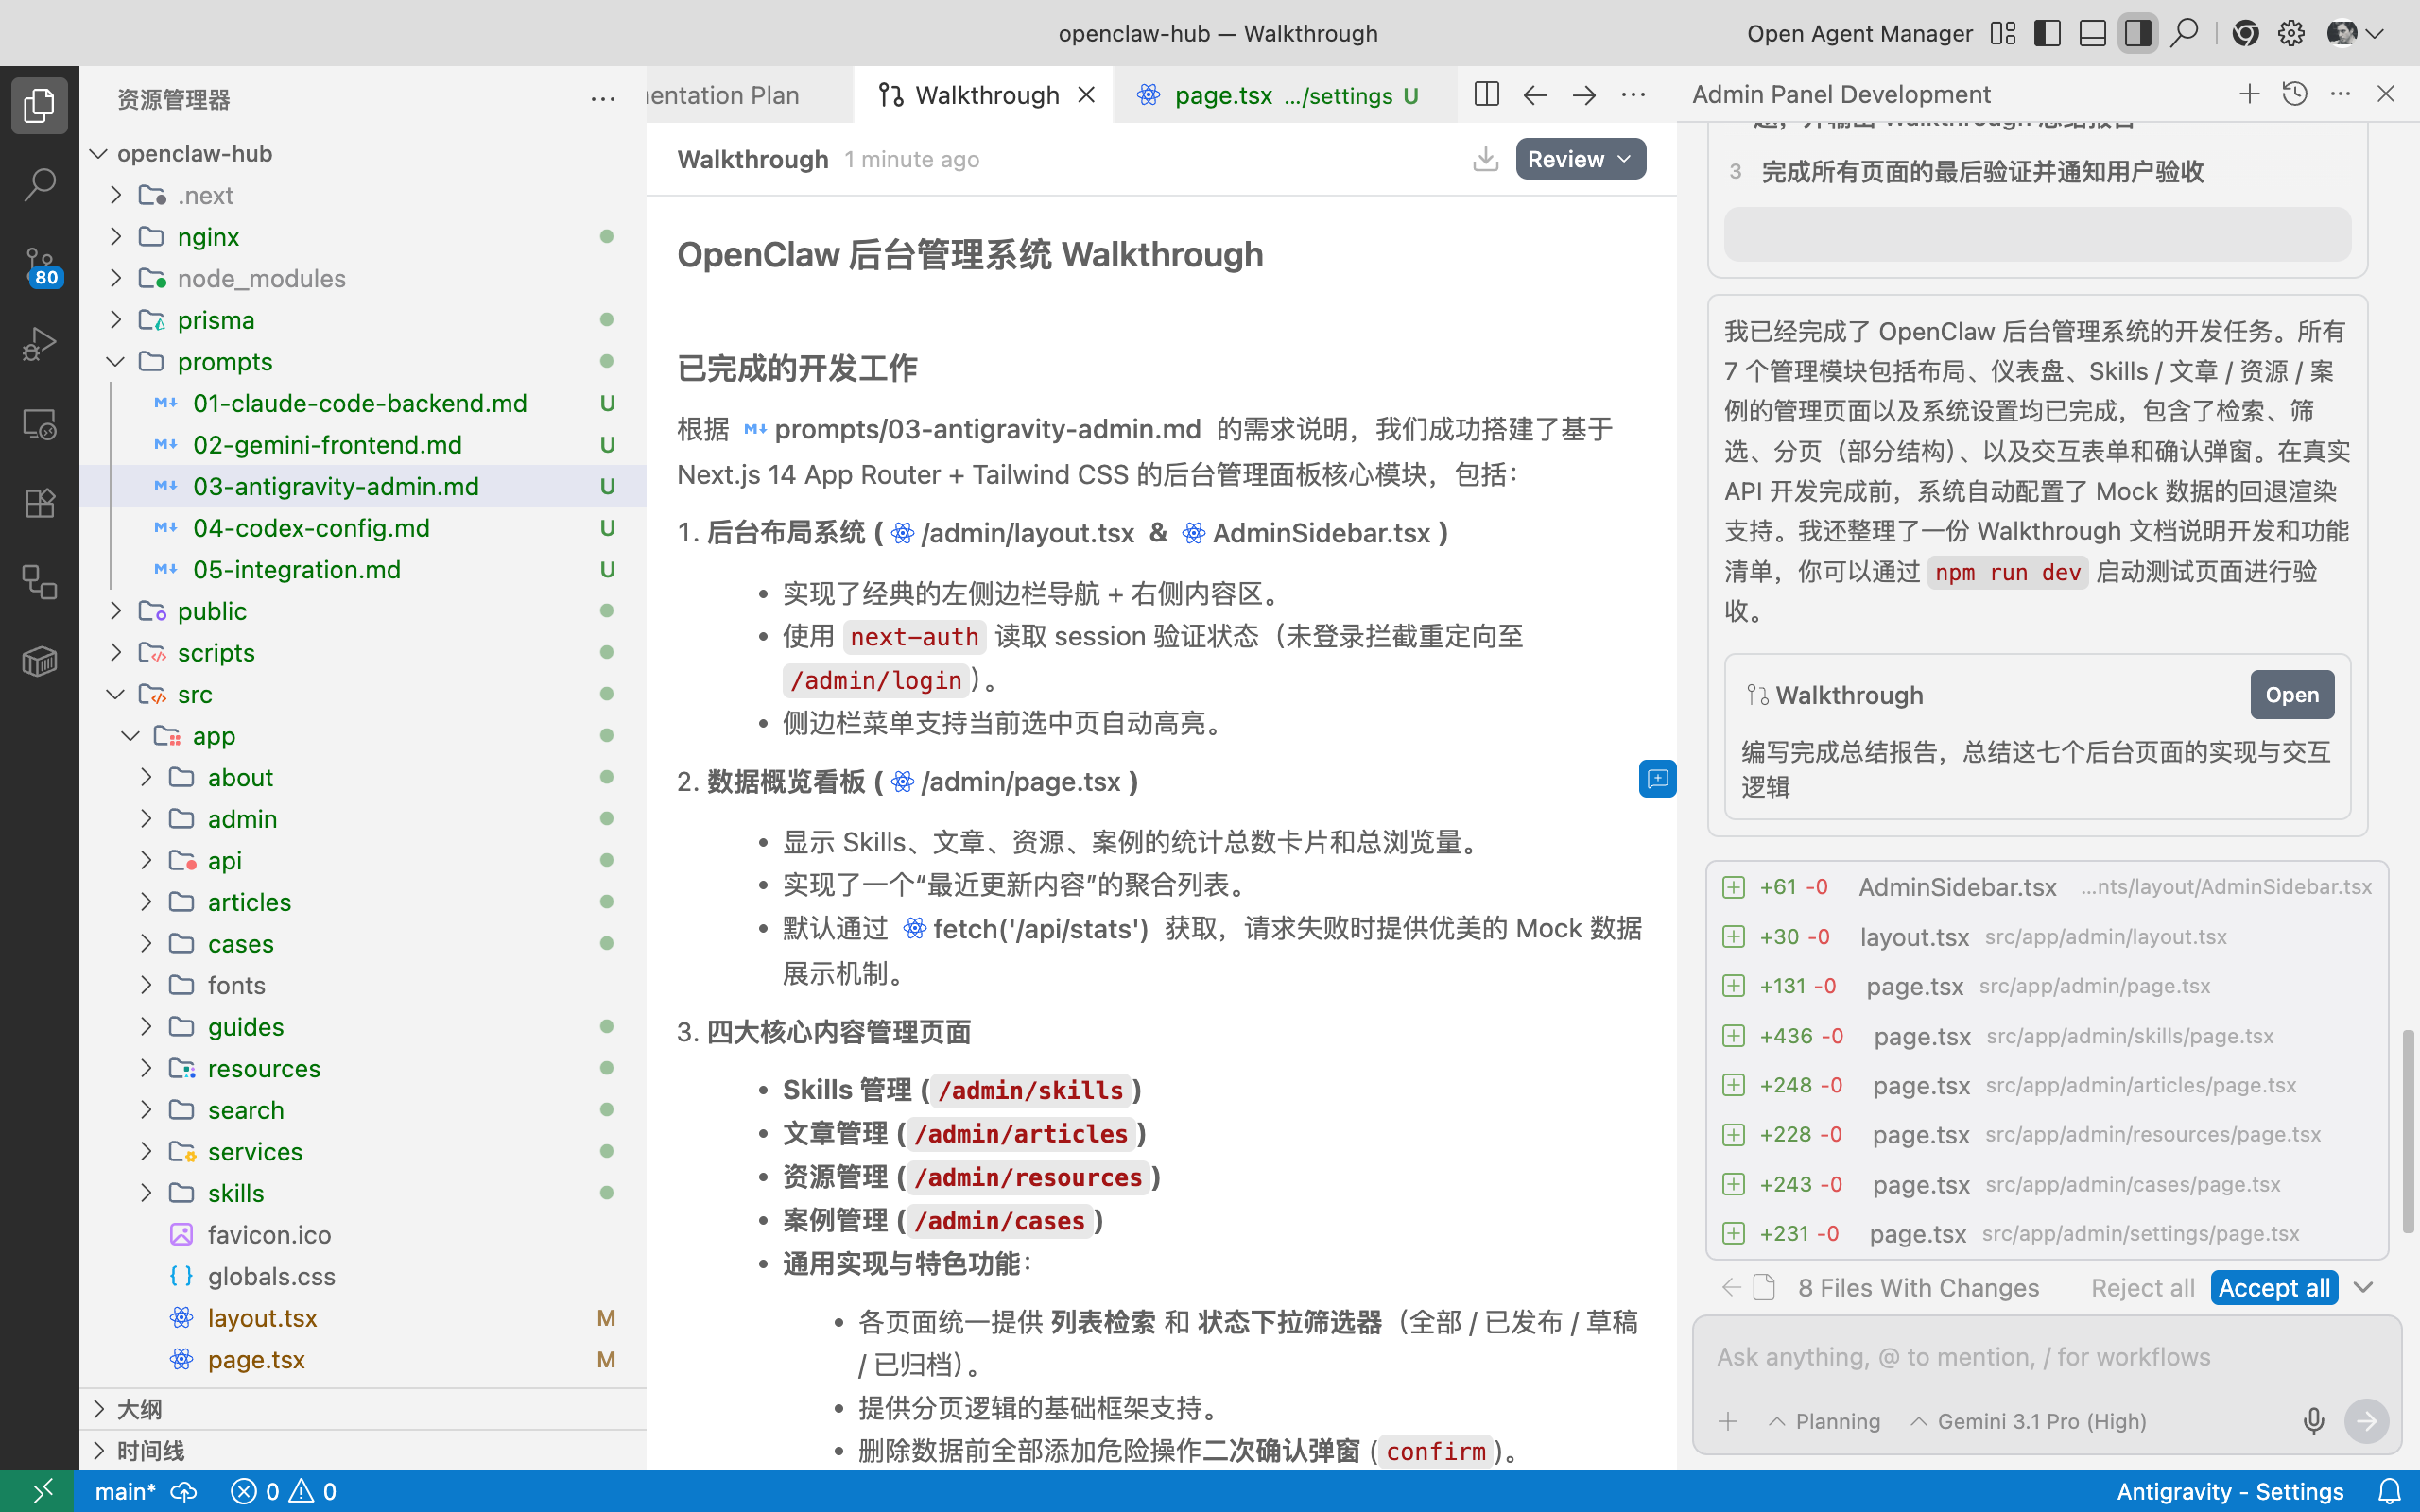This screenshot has width=2420, height=1512.
Task: Open chat history clock icon
Action: [x=2294, y=95]
